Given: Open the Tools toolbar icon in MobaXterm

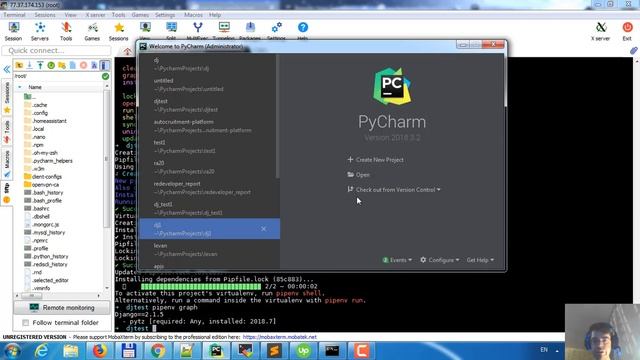Looking at the screenshot, I should tap(66, 31).
